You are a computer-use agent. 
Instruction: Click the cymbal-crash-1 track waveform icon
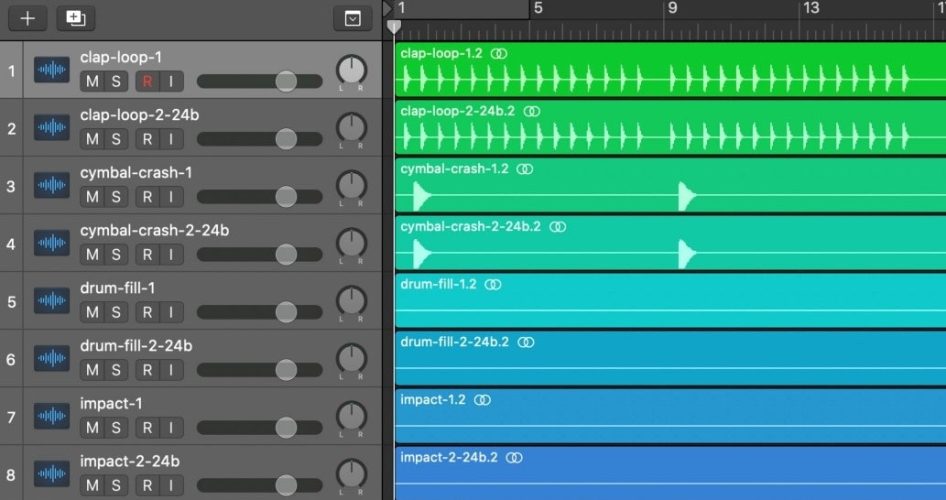click(52, 185)
